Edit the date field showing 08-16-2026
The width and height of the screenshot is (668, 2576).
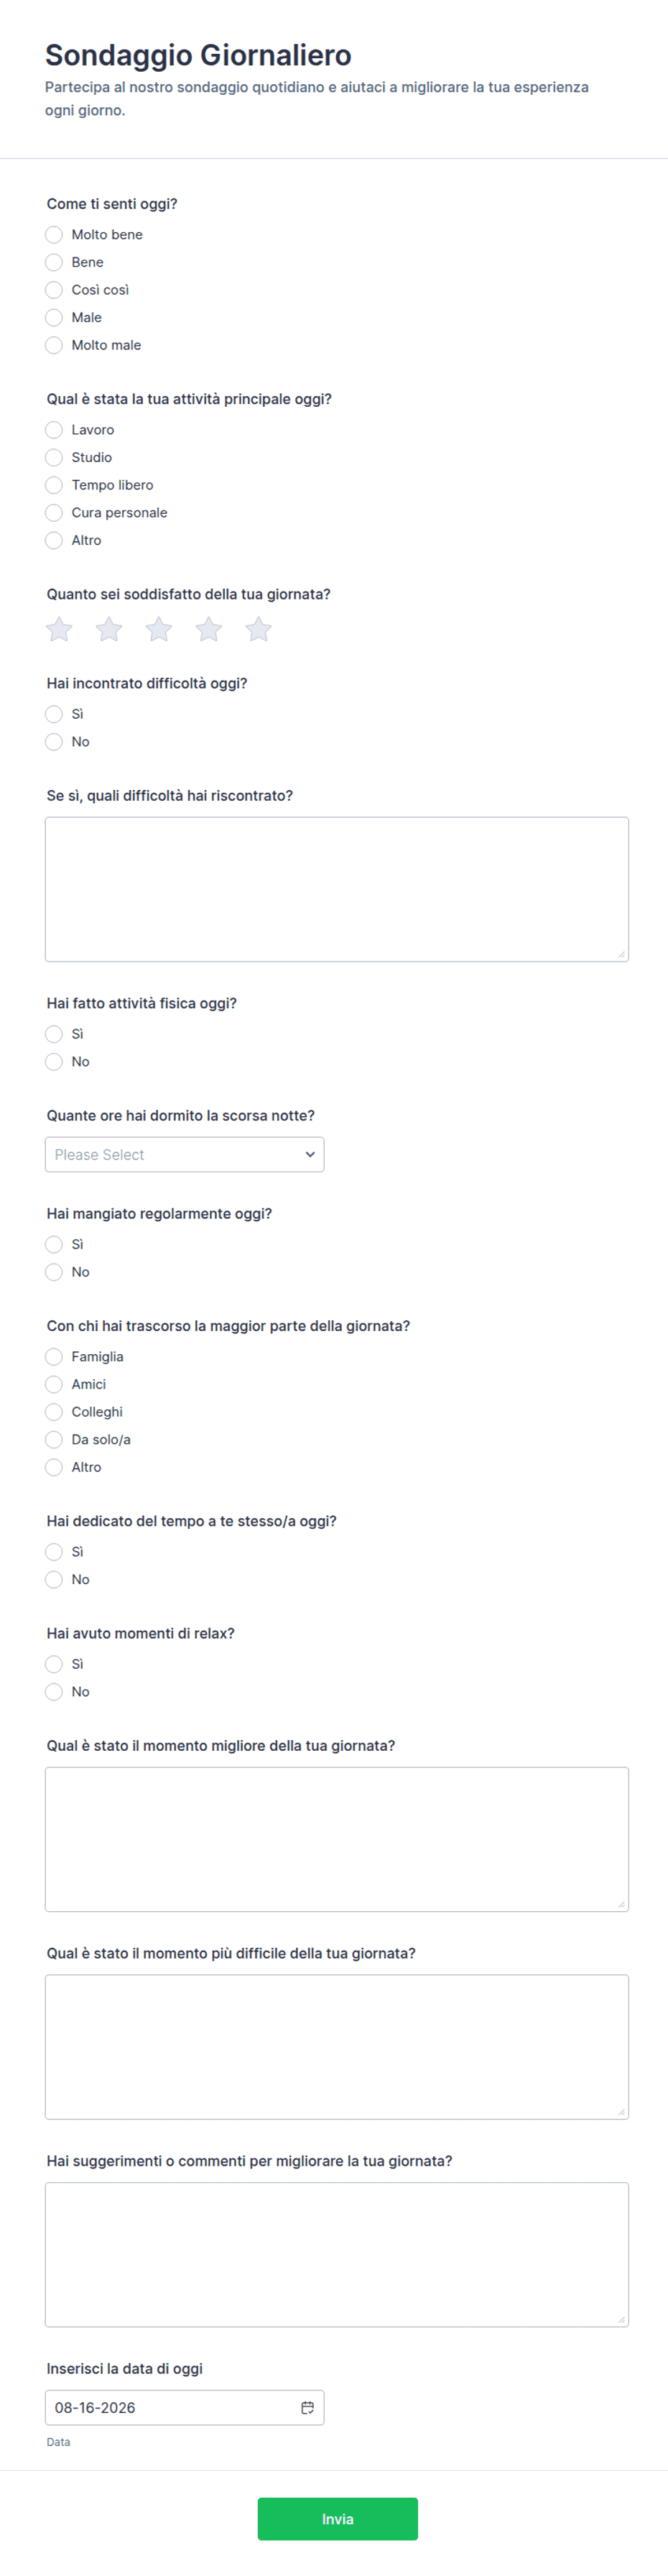click(184, 2407)
